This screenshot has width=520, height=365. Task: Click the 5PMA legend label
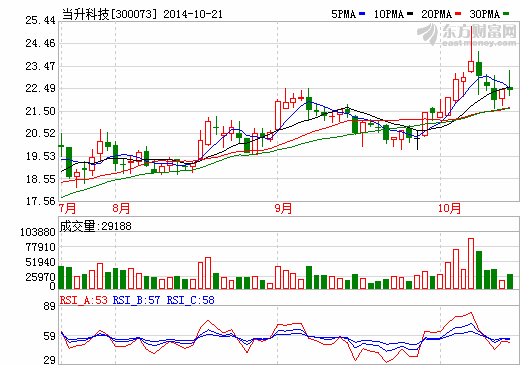click(x=343, y=14)
